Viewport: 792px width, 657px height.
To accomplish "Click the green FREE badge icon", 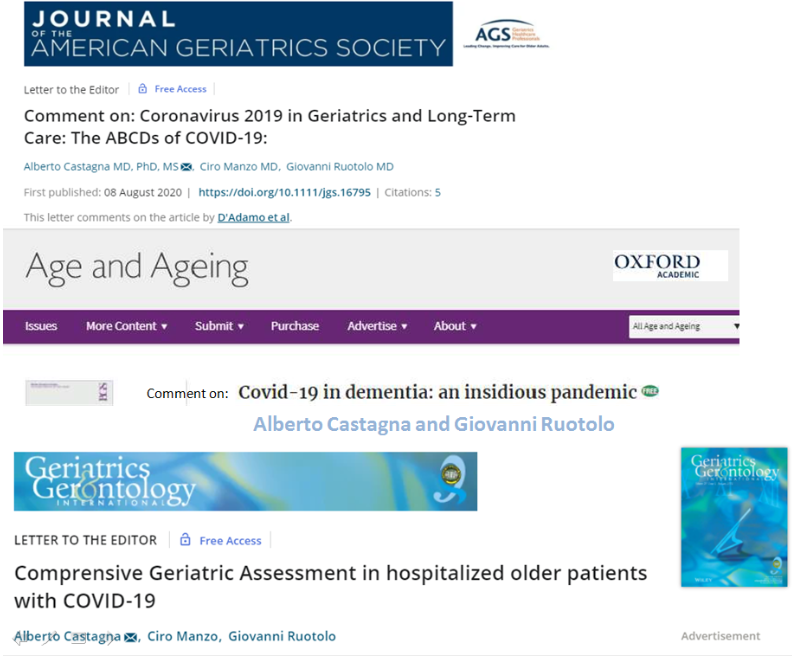I will (x=650, y=391).
